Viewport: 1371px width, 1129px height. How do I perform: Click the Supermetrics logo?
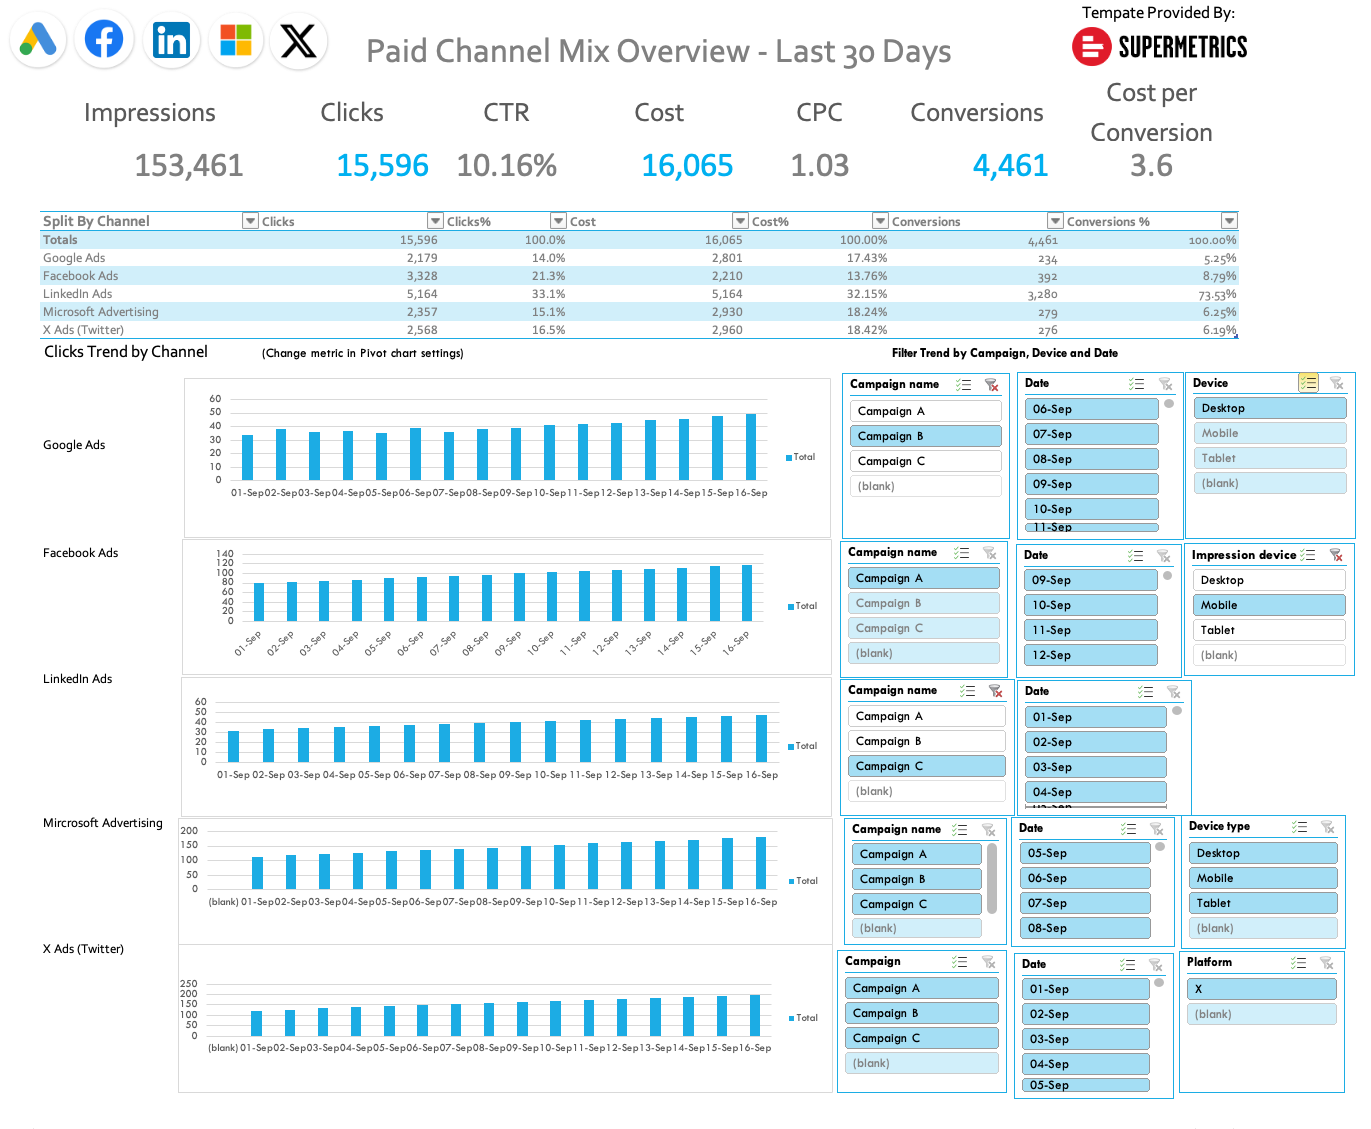1159,47
